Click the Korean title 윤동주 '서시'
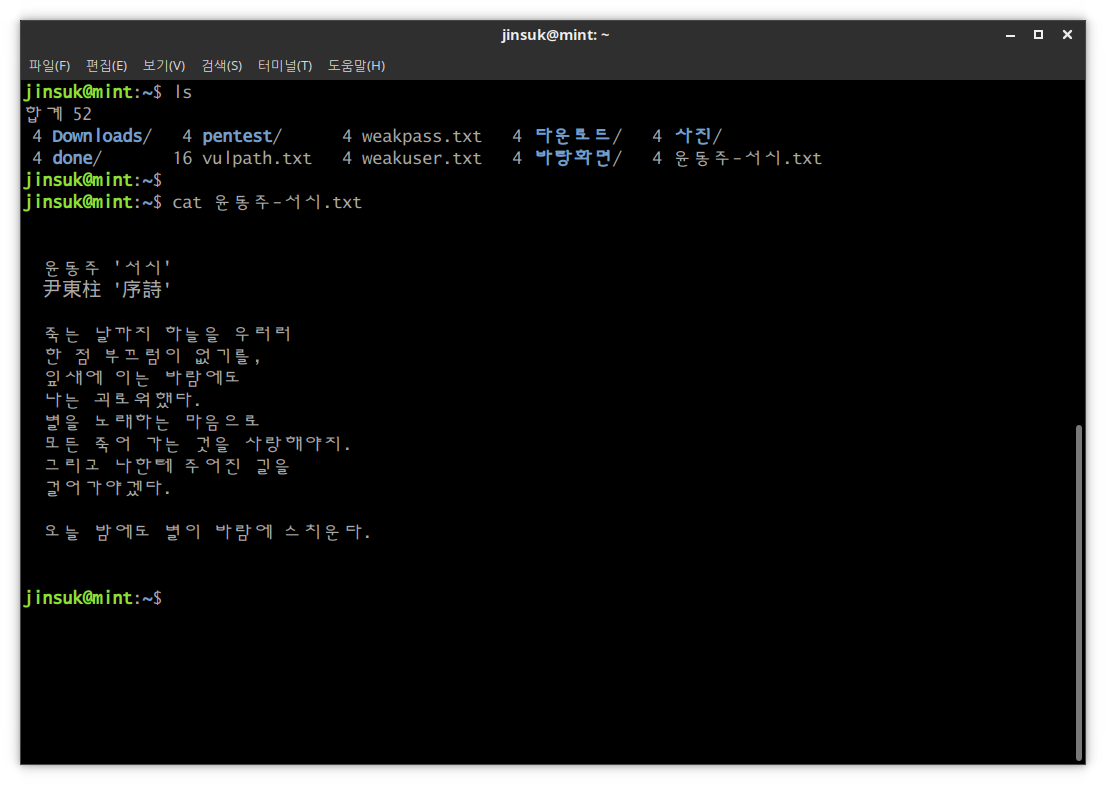Viewport: 1106px width, 785px height. click(x=107, y=267)
